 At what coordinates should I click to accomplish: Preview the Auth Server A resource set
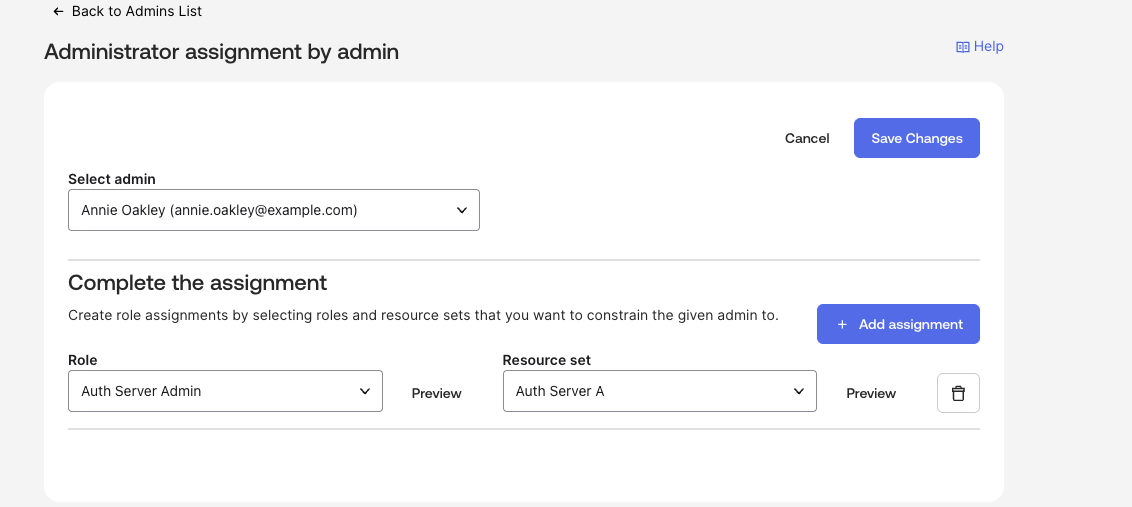(x=871, y=394)
